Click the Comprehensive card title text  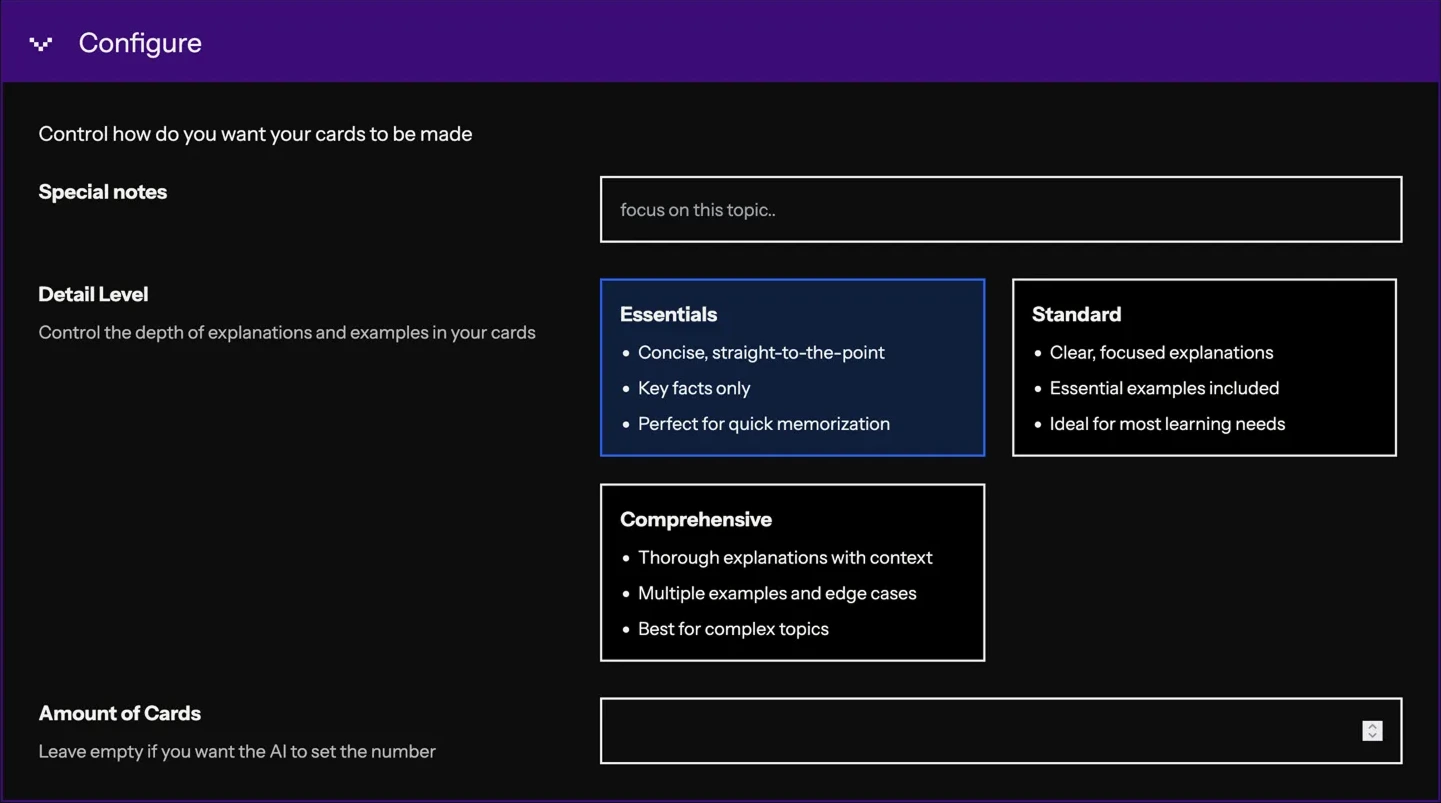[695, 519]
